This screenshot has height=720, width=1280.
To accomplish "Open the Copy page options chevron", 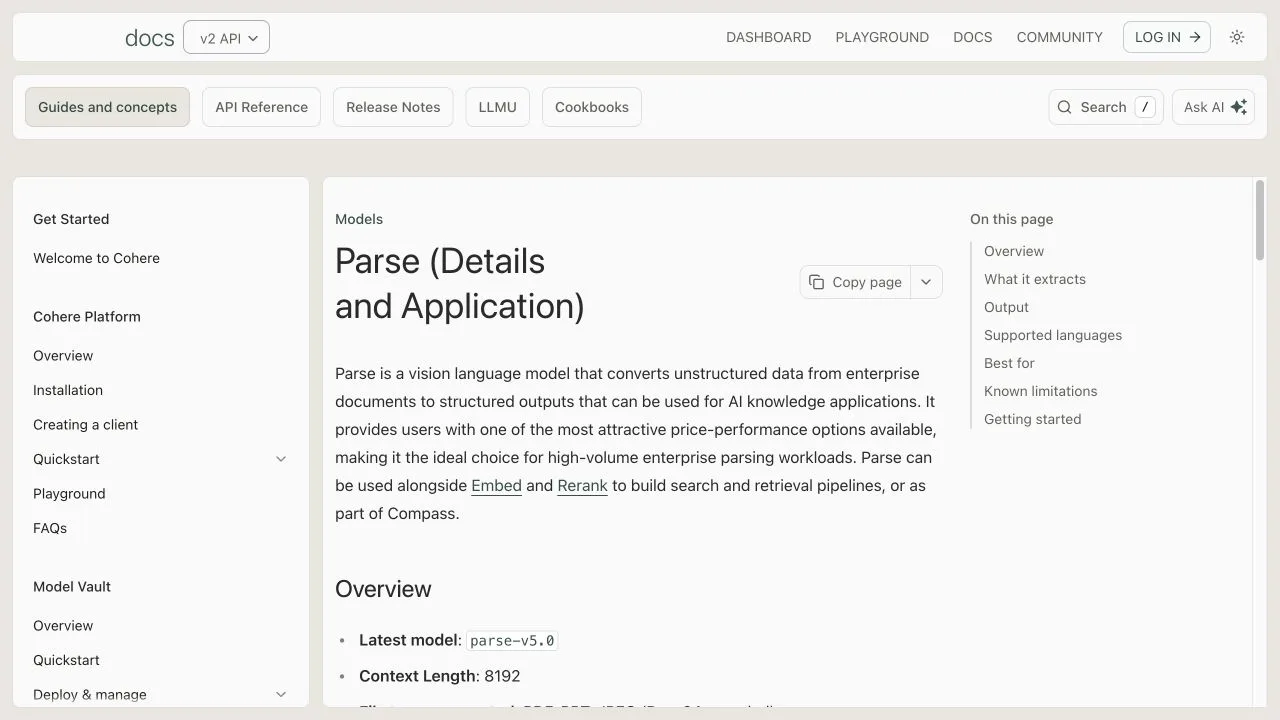I will (x=926, y=282).
